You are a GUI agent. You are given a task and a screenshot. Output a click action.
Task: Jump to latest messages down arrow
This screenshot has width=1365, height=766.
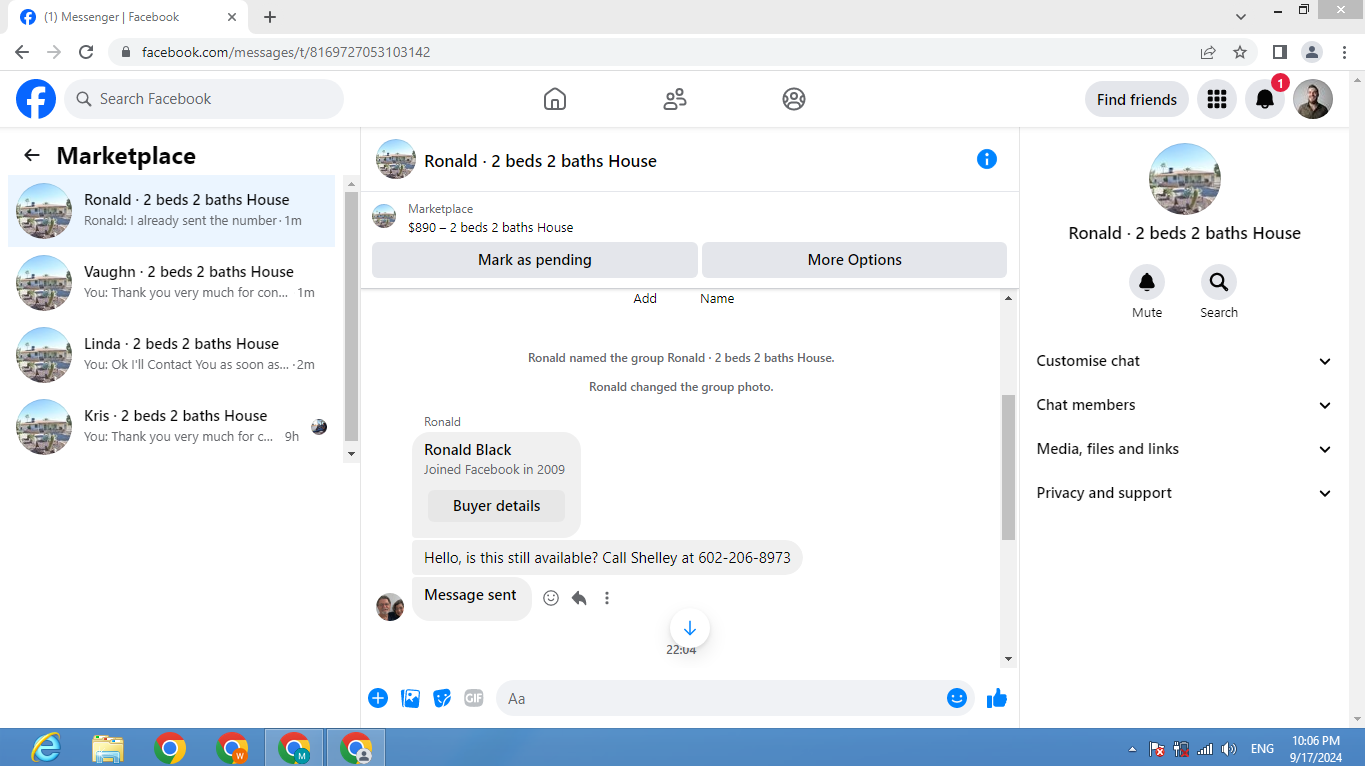pyautogui.click(x=690, y=628)
